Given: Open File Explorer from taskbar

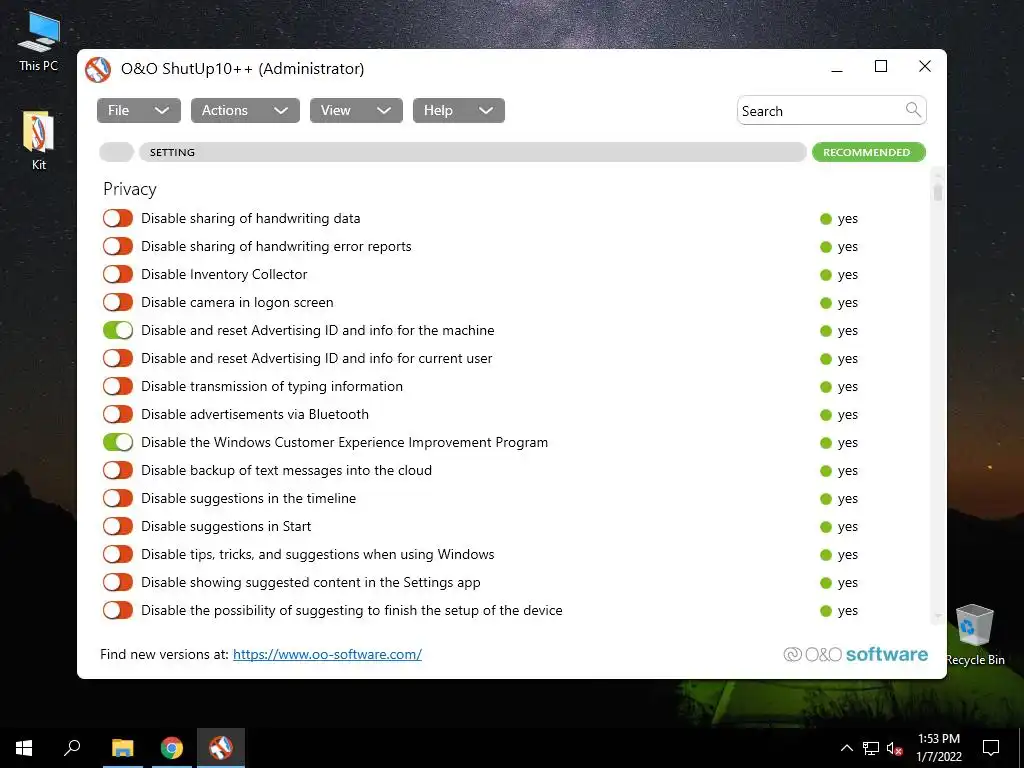Looking at the screenshot, I should [122, 748].
